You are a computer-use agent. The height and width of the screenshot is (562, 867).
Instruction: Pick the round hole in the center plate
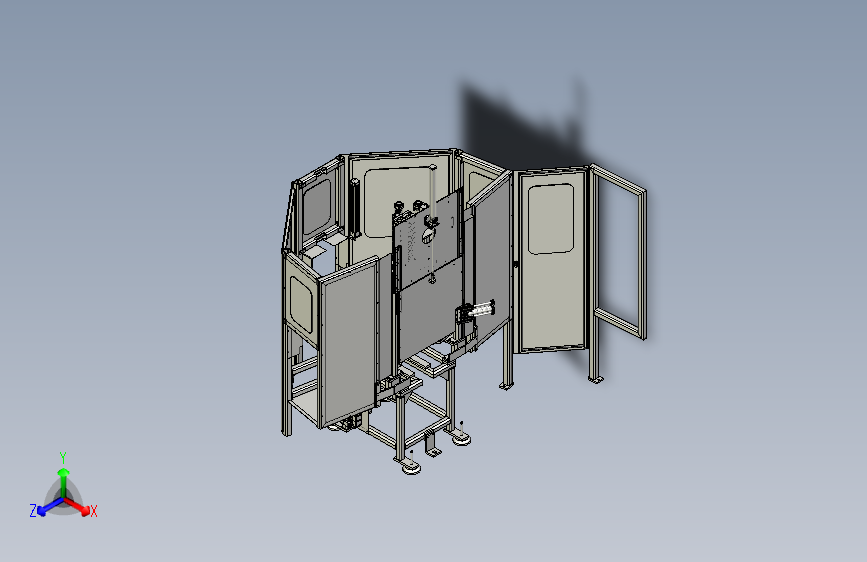click(428, 237)
